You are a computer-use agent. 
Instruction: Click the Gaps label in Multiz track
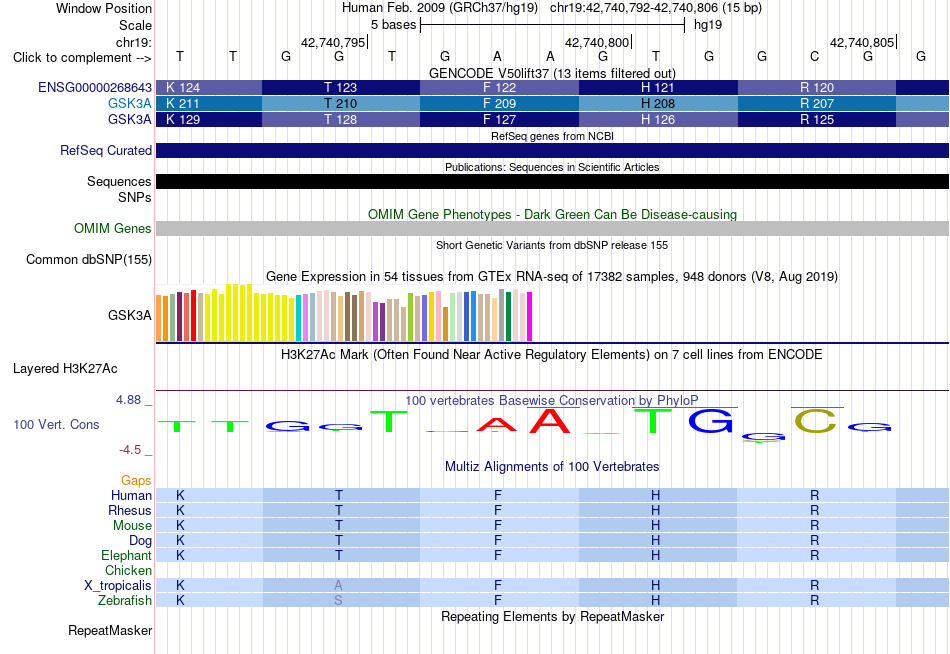(x=136, y=481)
